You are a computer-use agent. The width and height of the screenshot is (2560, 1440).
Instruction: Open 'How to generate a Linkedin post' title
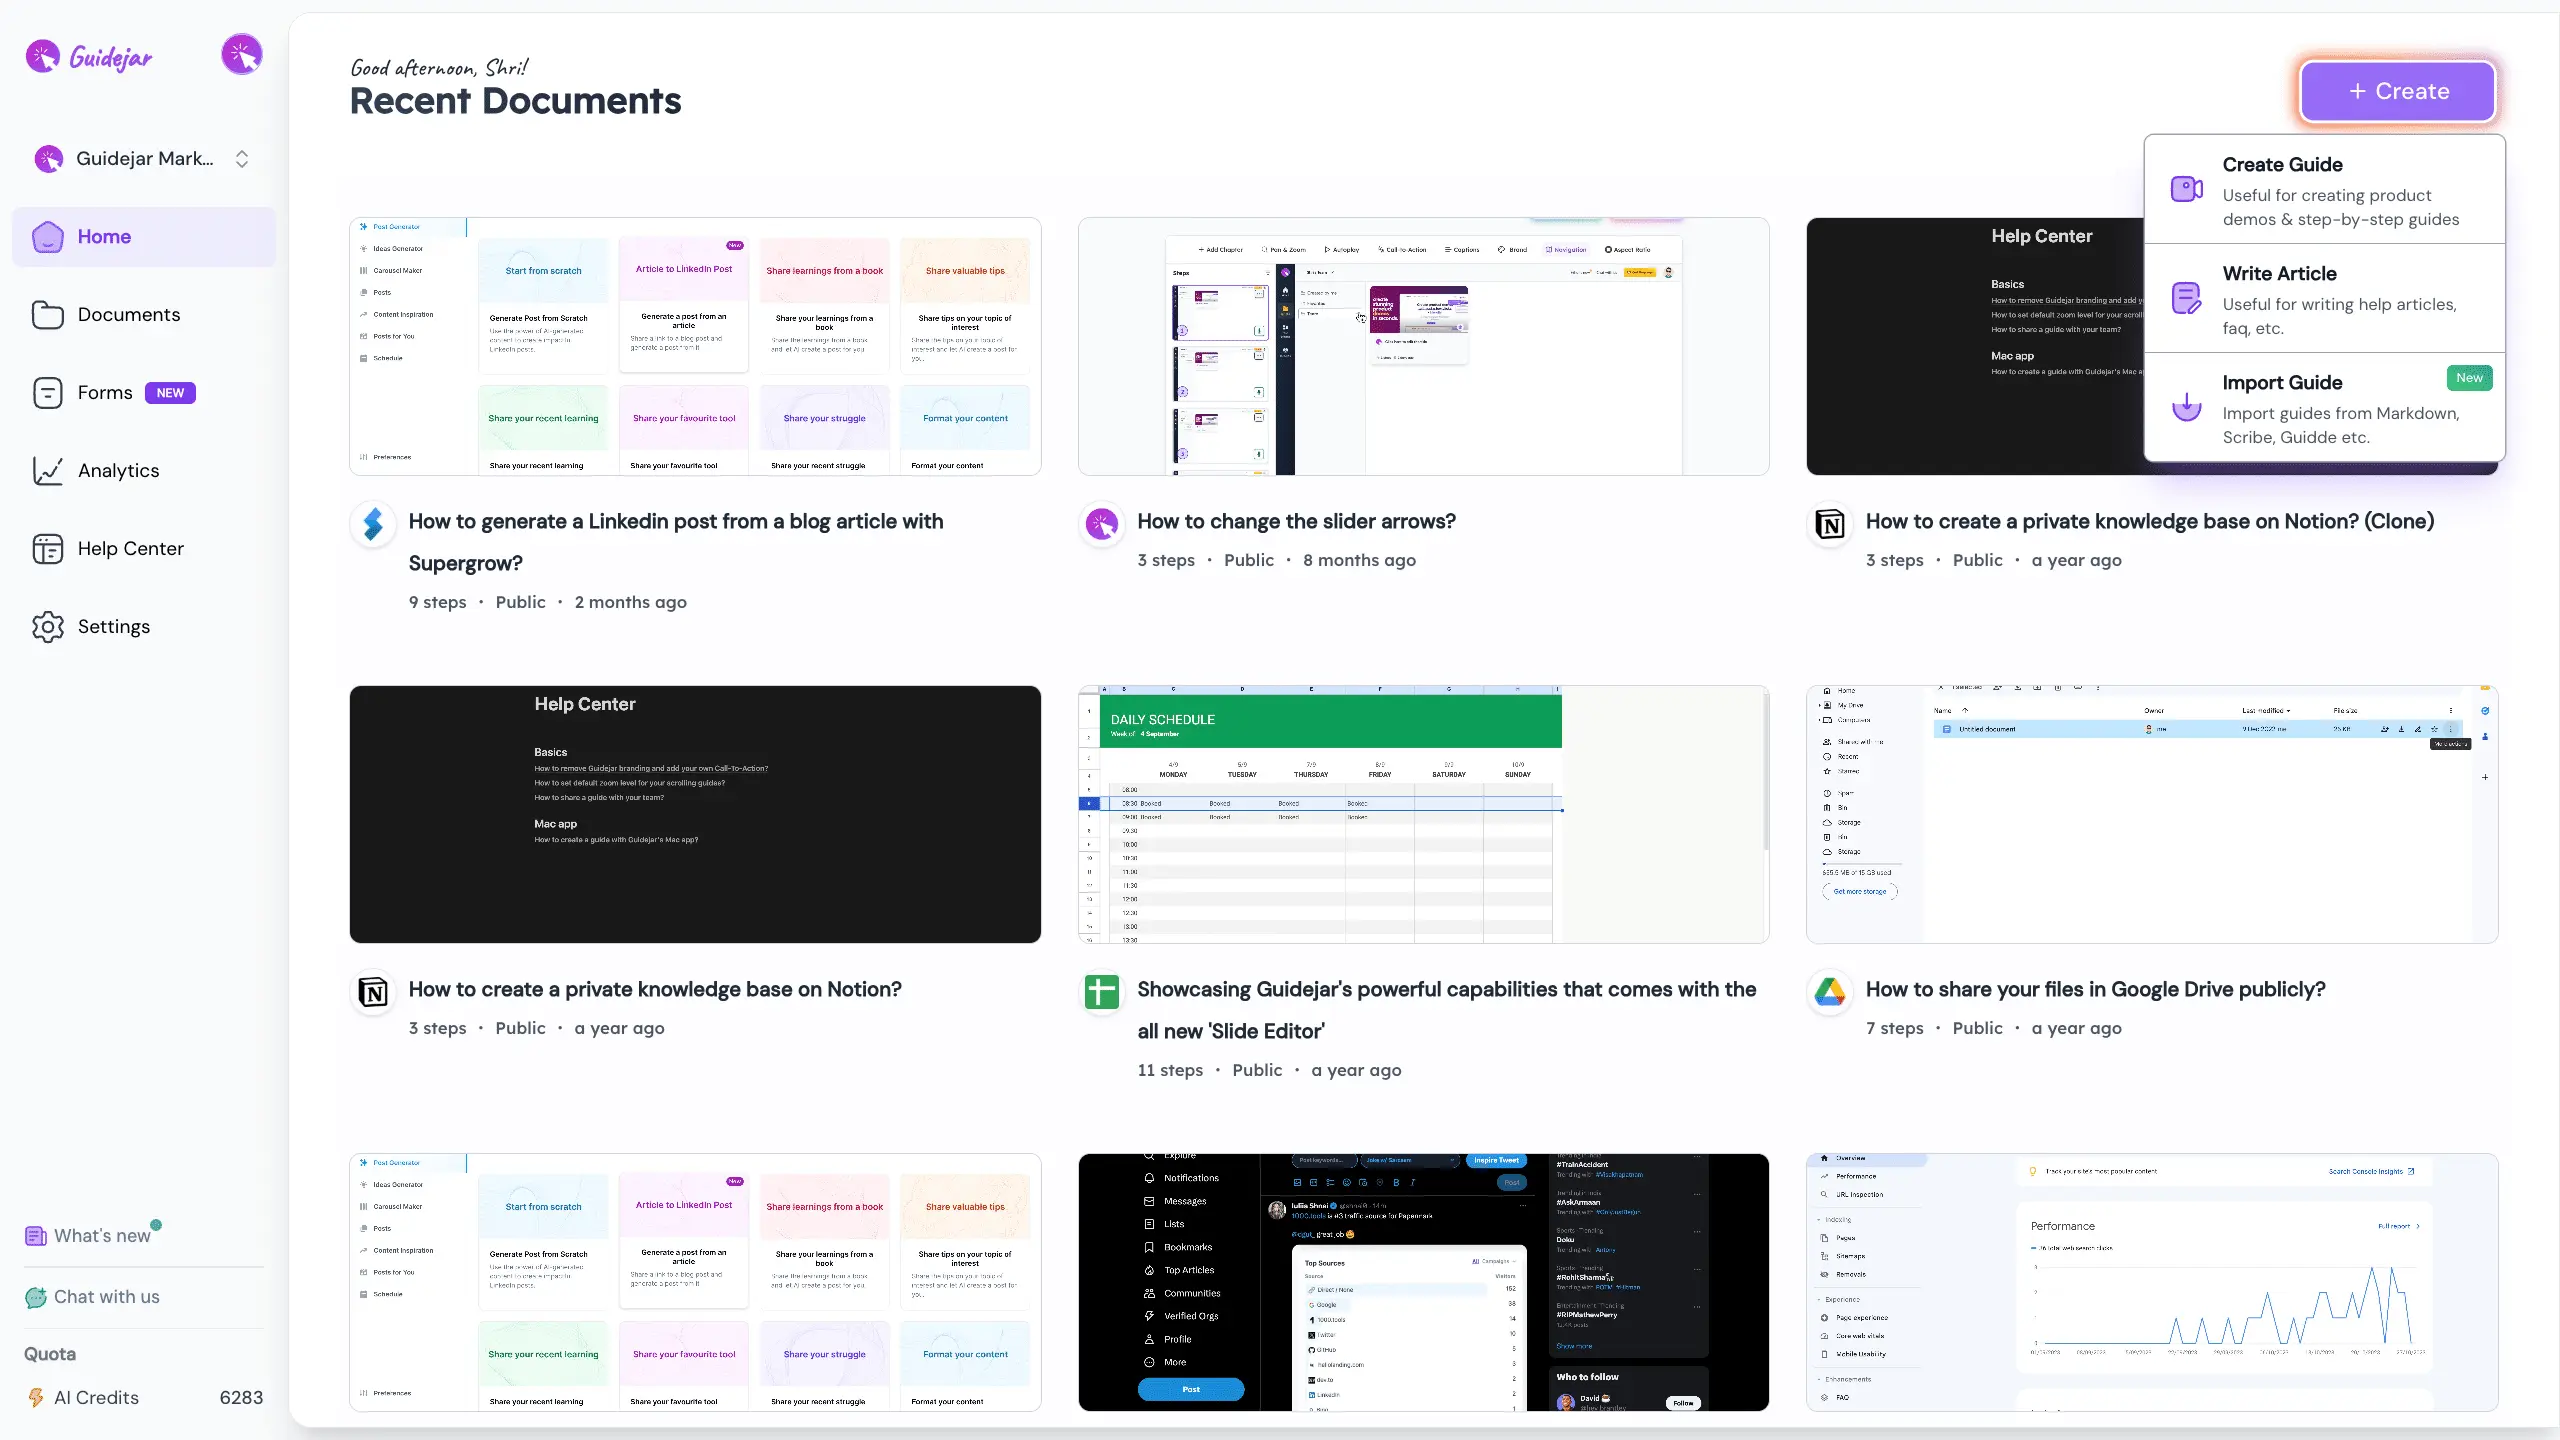[x=676, y=542]
